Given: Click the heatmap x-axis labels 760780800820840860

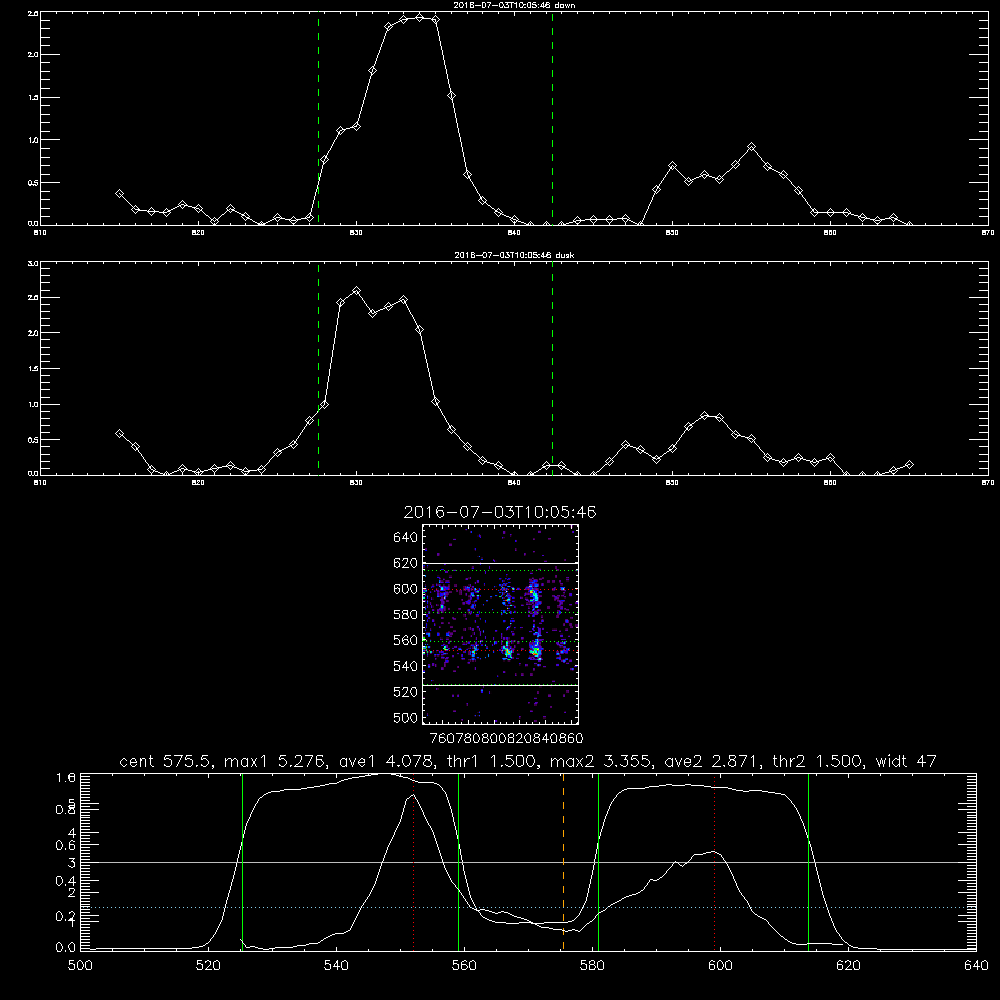Looking at the screenshot, I should pos(506,738).
